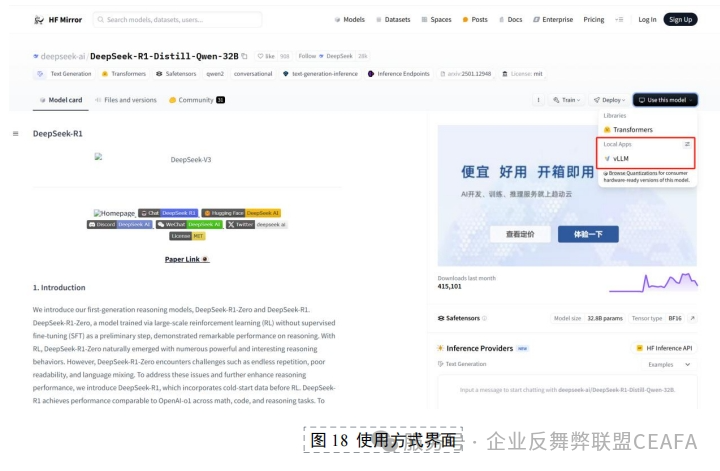Image resolution: width=720 pixels, height=471 pixels.
Task: Open the Paper Link
Action: (x=187, y=259)
